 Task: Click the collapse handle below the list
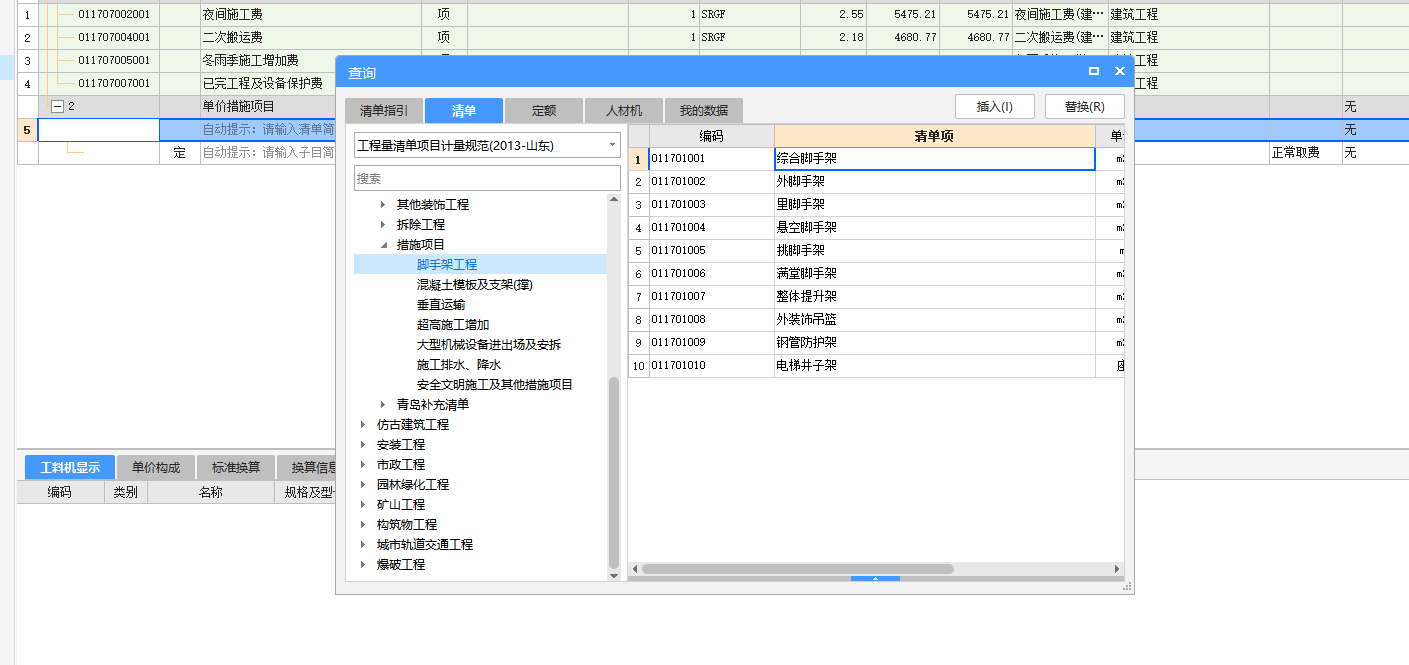click(874, 579)
